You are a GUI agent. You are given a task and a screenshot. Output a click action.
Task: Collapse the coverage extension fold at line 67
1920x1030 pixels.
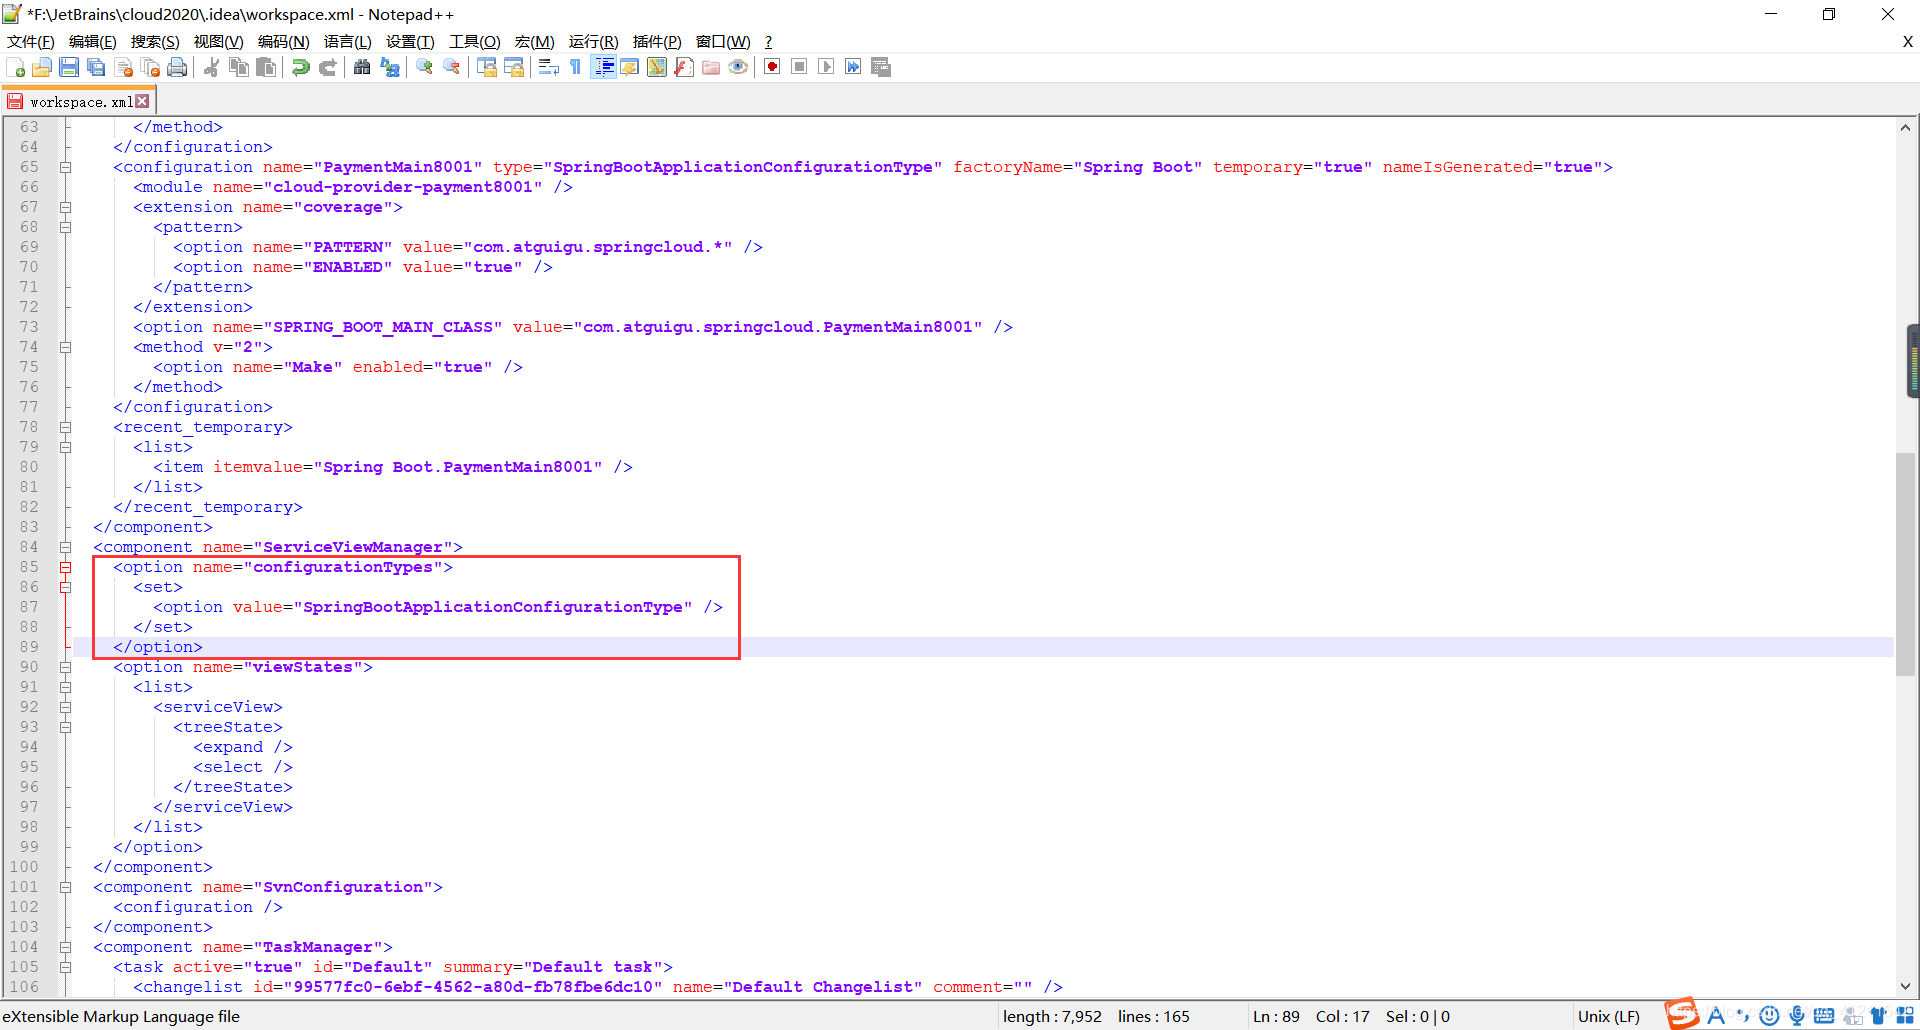point(65,207)
